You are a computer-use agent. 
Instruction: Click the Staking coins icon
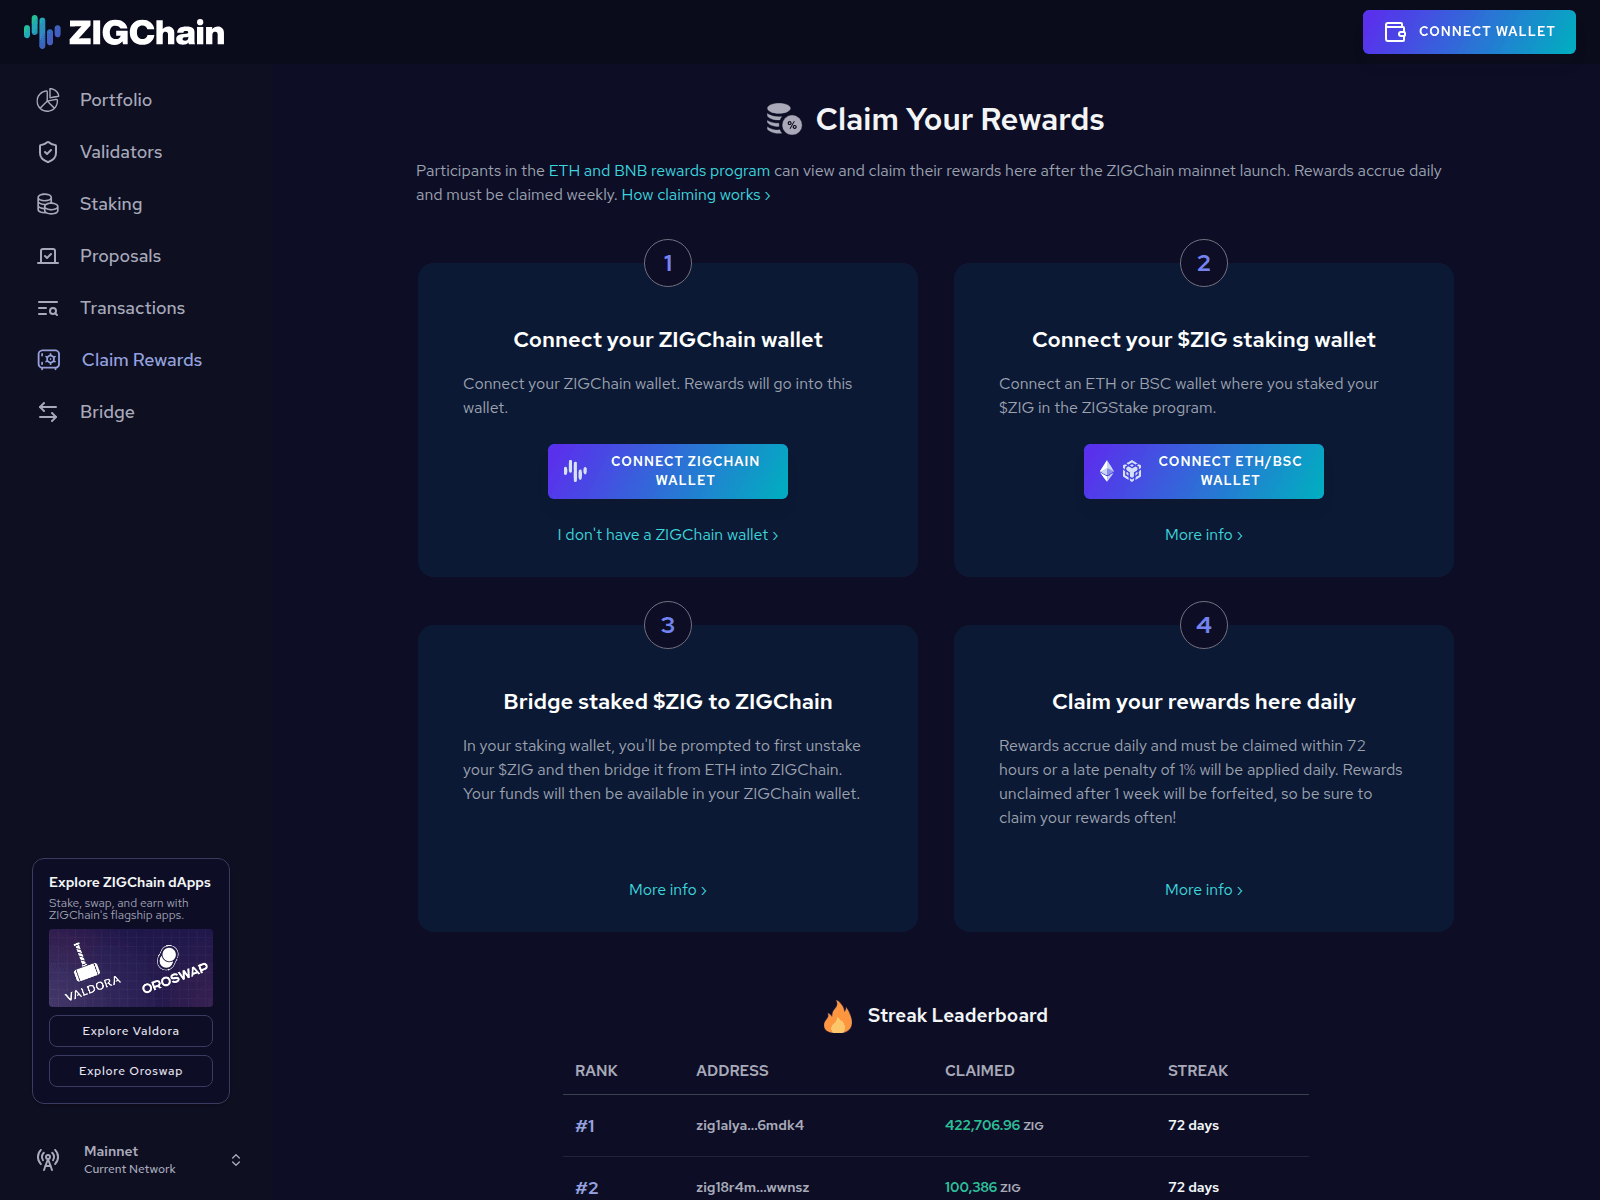coord(48,203)
